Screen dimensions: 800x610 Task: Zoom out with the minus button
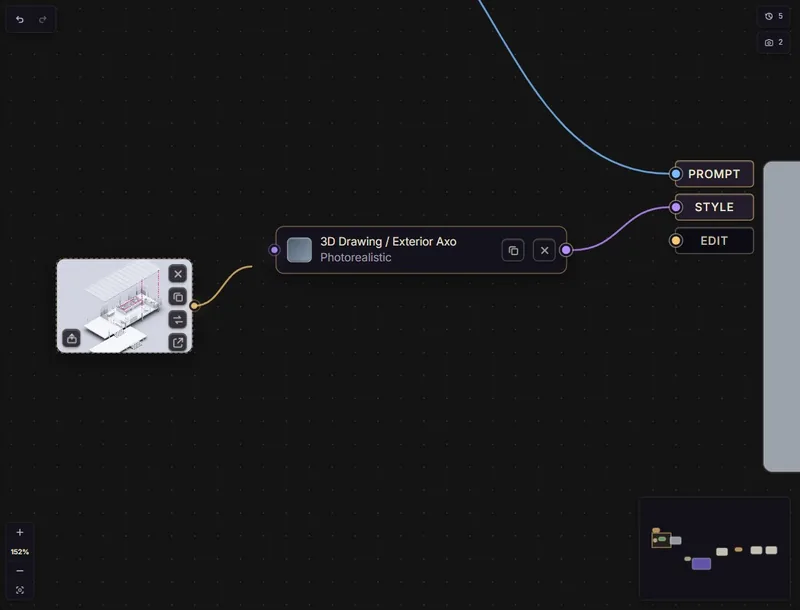20,571
